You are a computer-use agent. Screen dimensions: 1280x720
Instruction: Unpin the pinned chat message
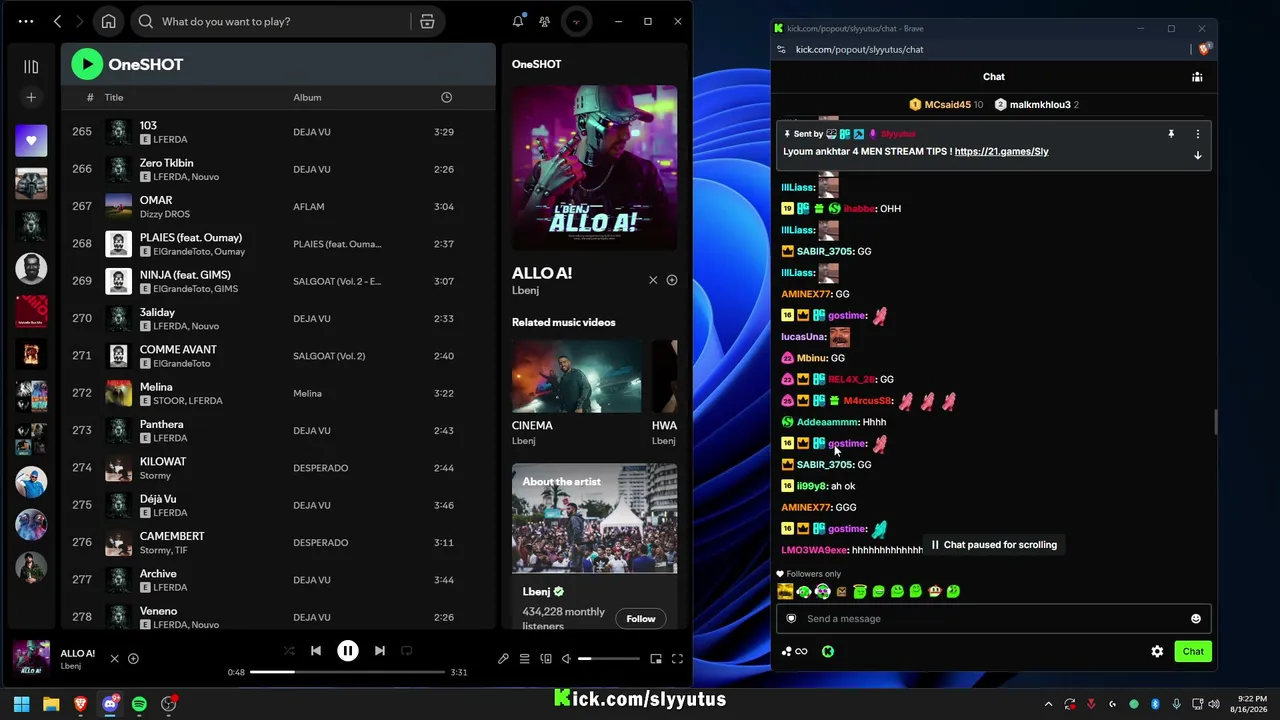point(1171,134)
